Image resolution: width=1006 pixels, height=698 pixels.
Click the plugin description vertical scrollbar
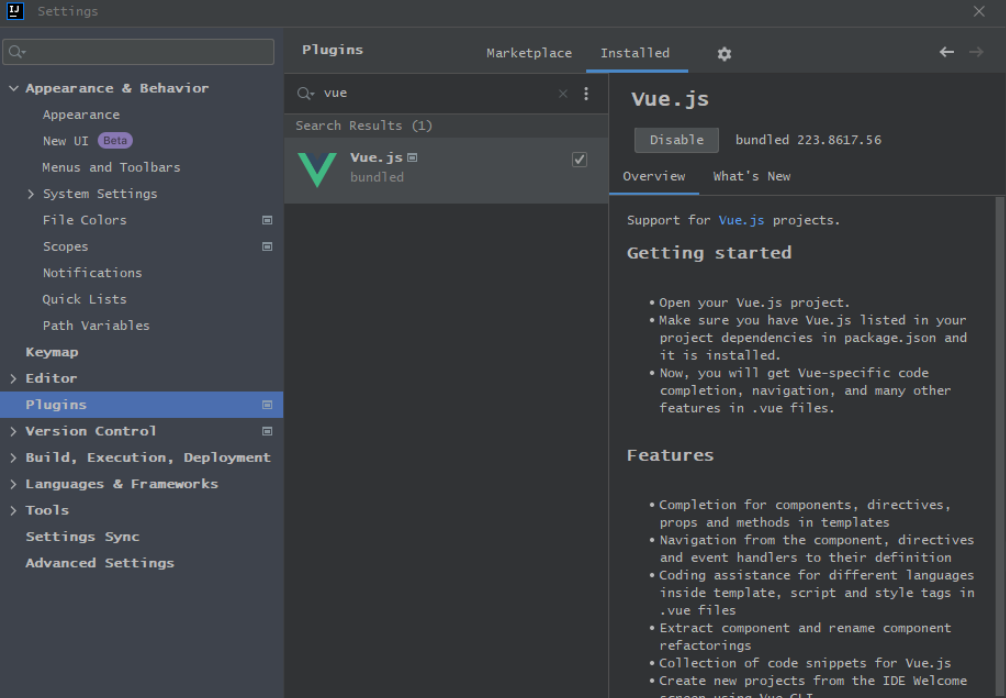[1000, 447]
